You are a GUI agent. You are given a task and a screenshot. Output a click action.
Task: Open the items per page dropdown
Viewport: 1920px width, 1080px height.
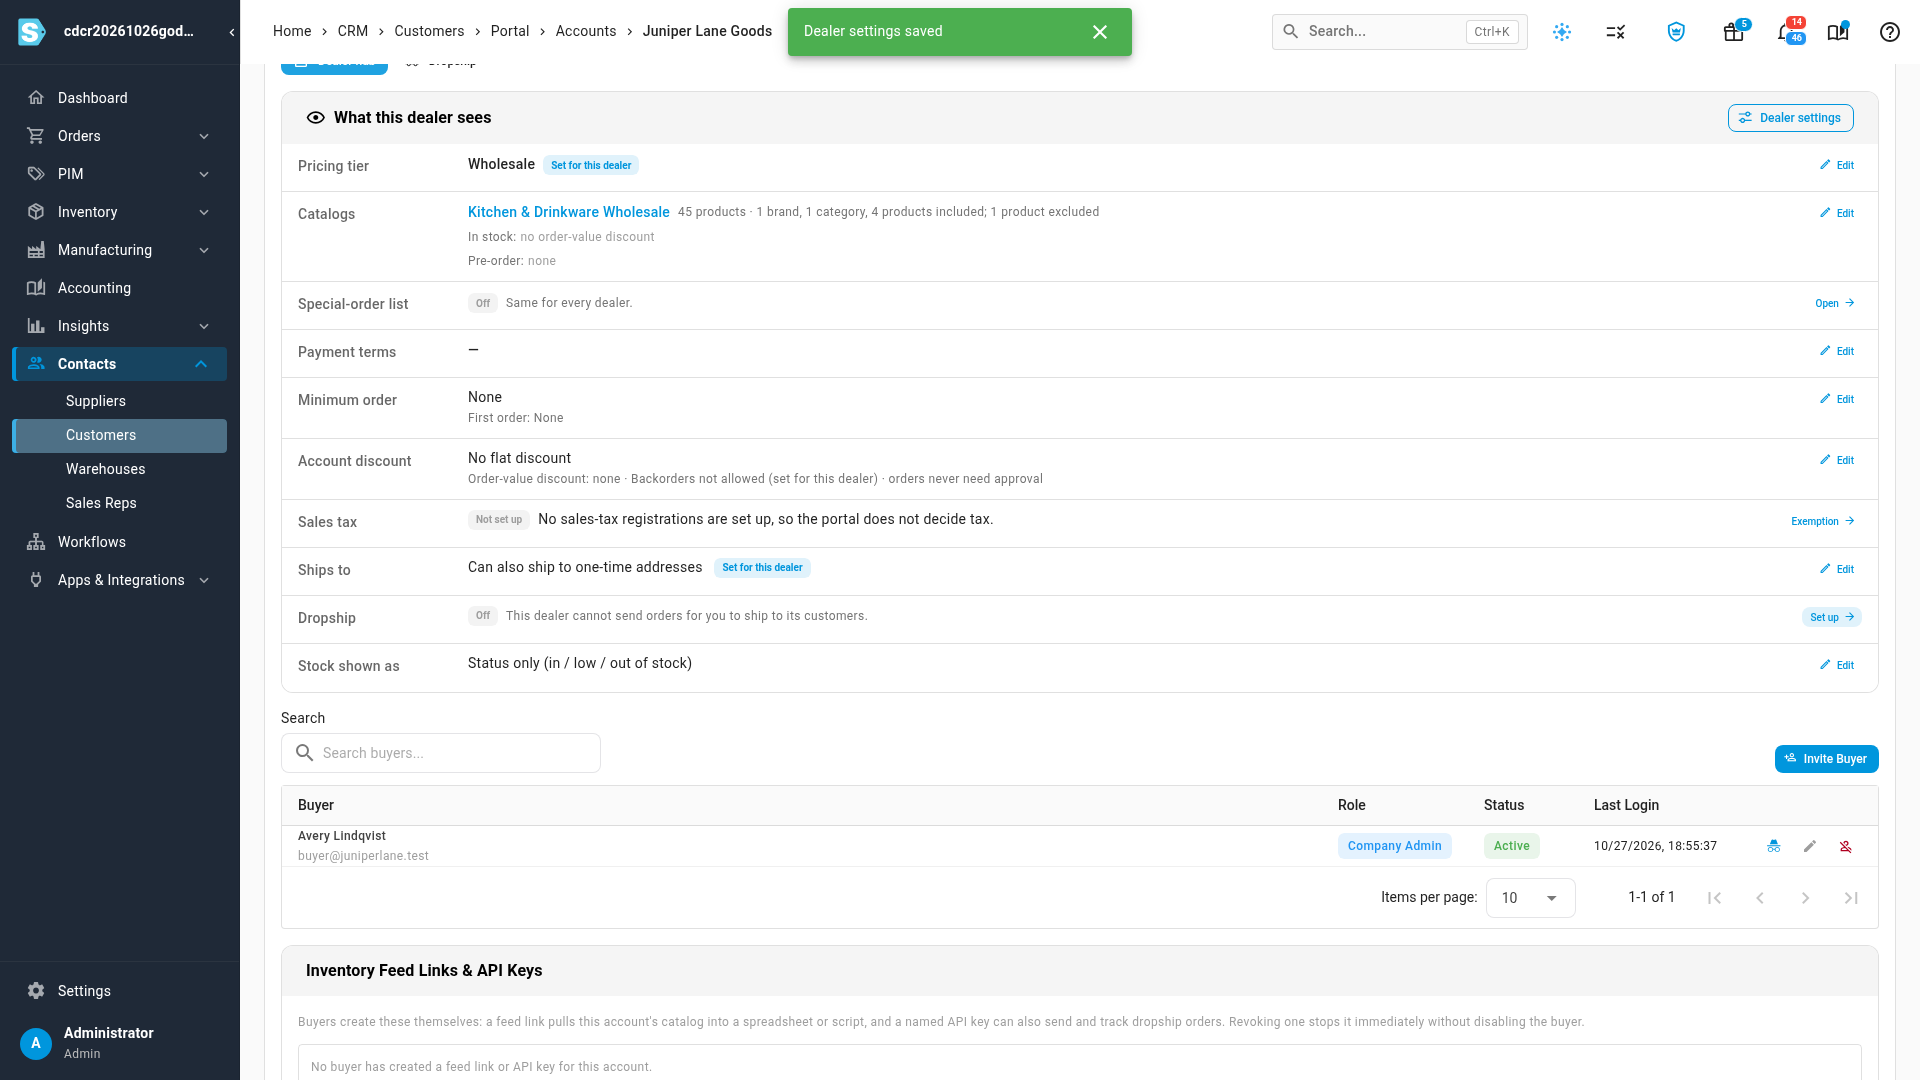point(1530,898)
